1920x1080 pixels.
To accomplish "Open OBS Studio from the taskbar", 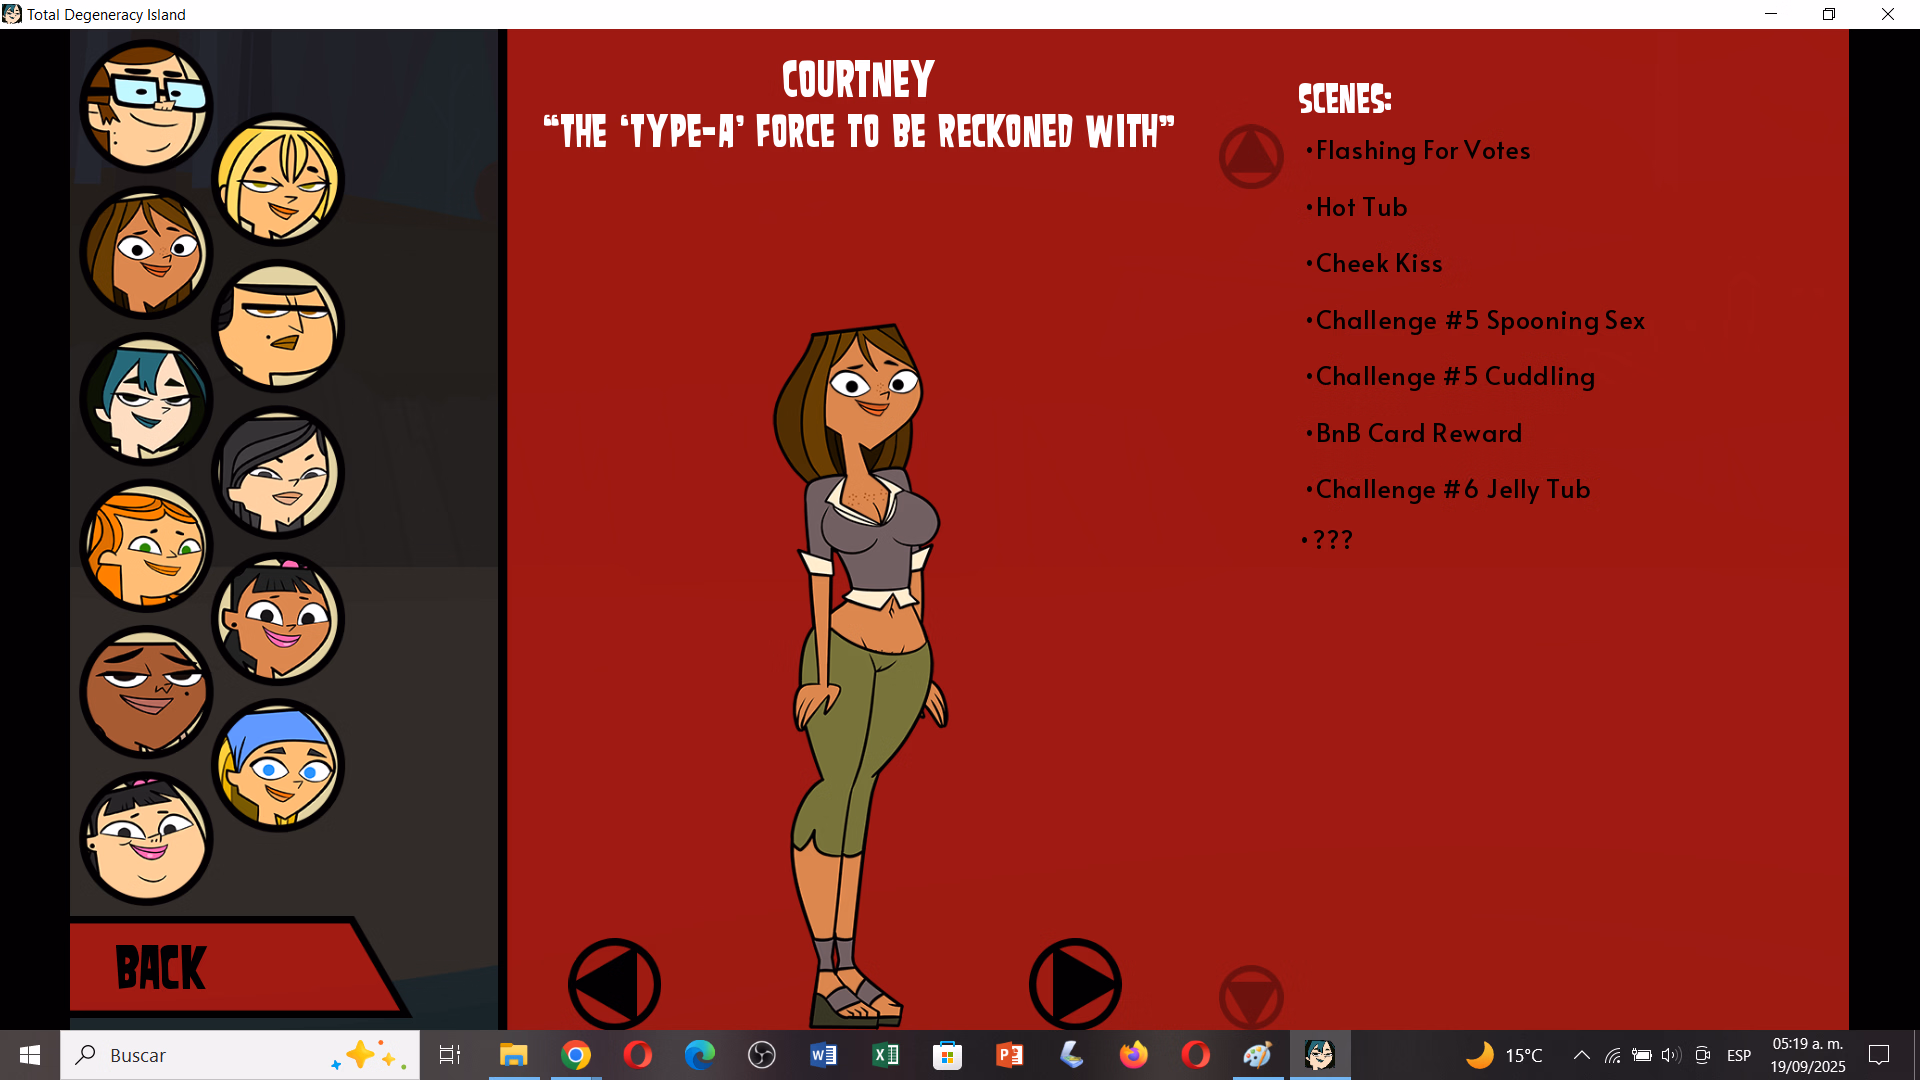I will pyautogui.click(x=762, y=1055).
